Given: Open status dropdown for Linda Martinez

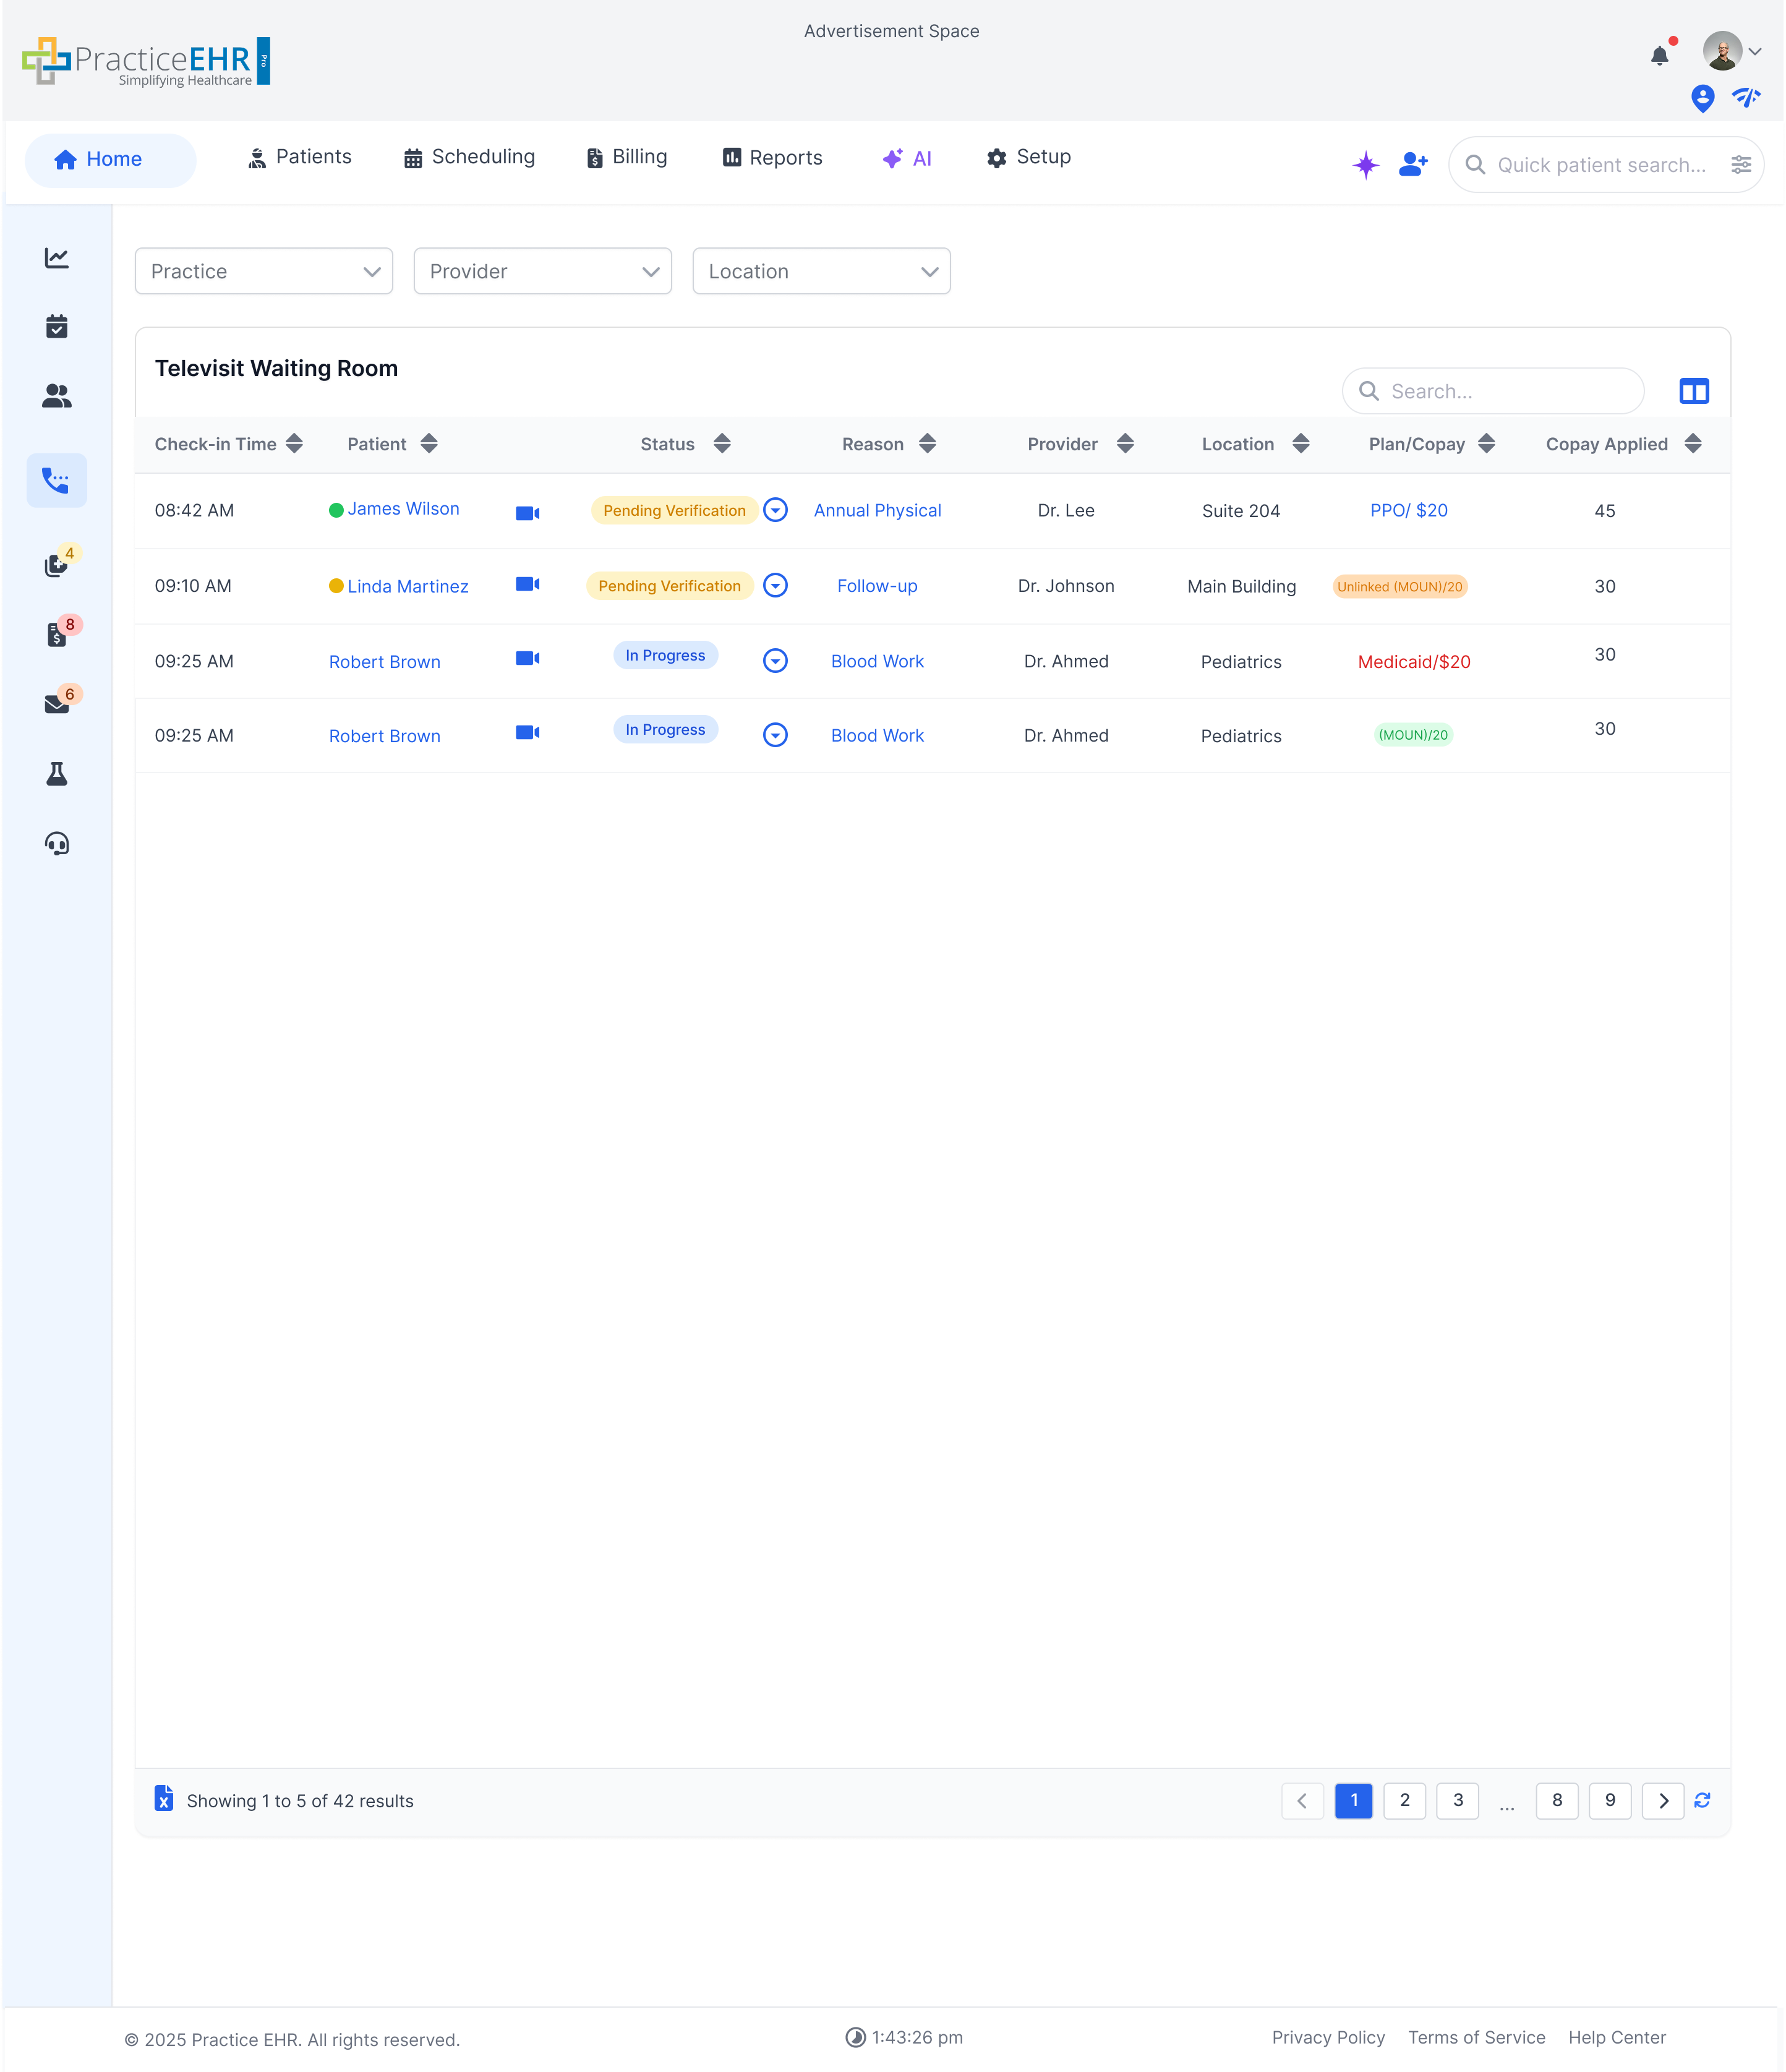Looking at the screenshot, I should tap(775, 586).
